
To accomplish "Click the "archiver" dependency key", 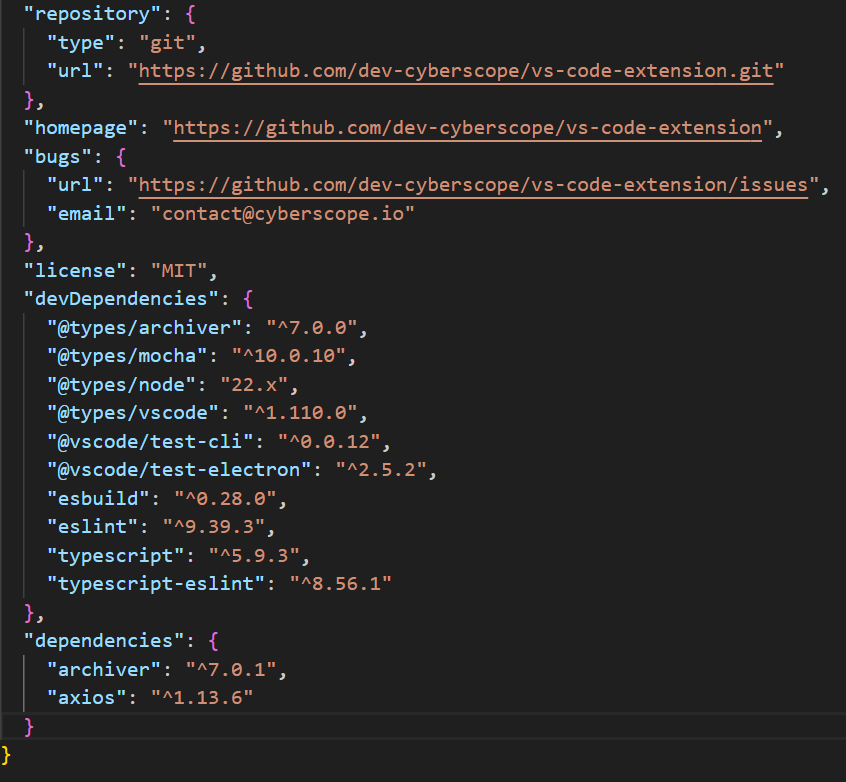I will (x=104, y=670).
